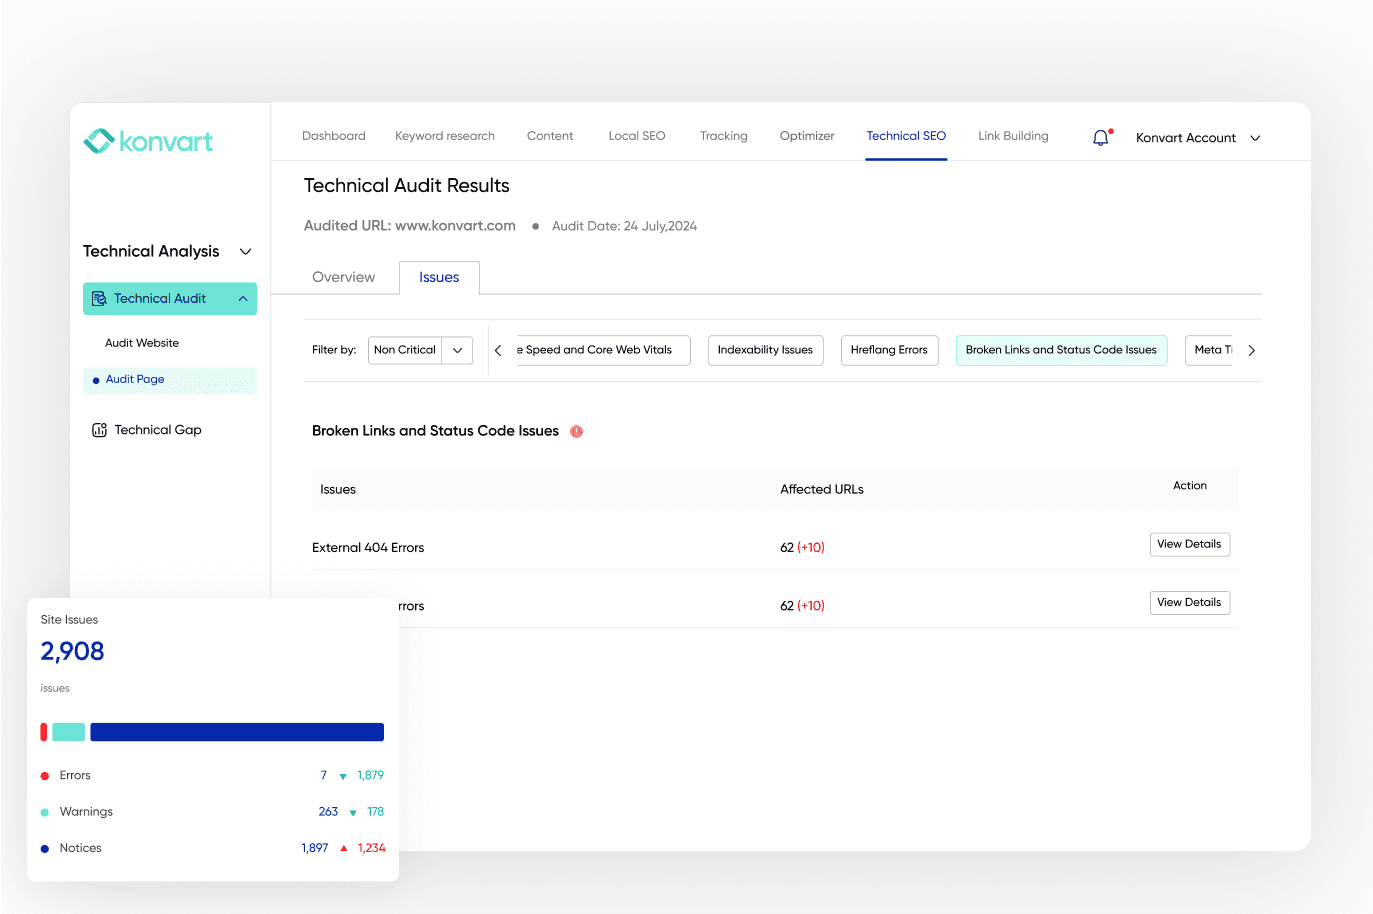View details for External 404 Errors
Screen dimensions: 1373x914
coord(1189,544)
